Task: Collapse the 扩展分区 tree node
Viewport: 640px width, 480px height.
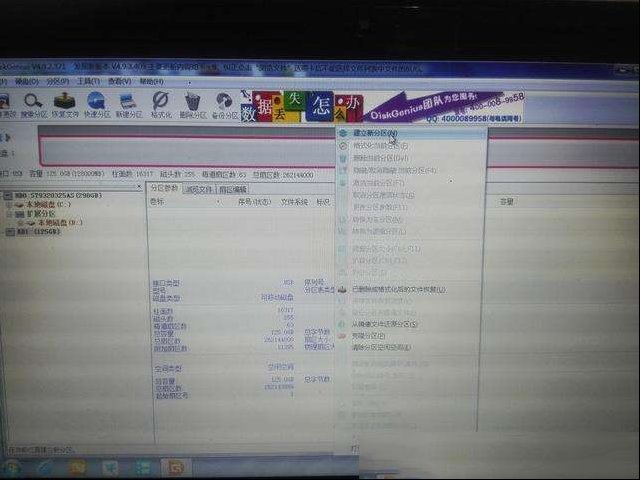Action: tap(10, 214)
